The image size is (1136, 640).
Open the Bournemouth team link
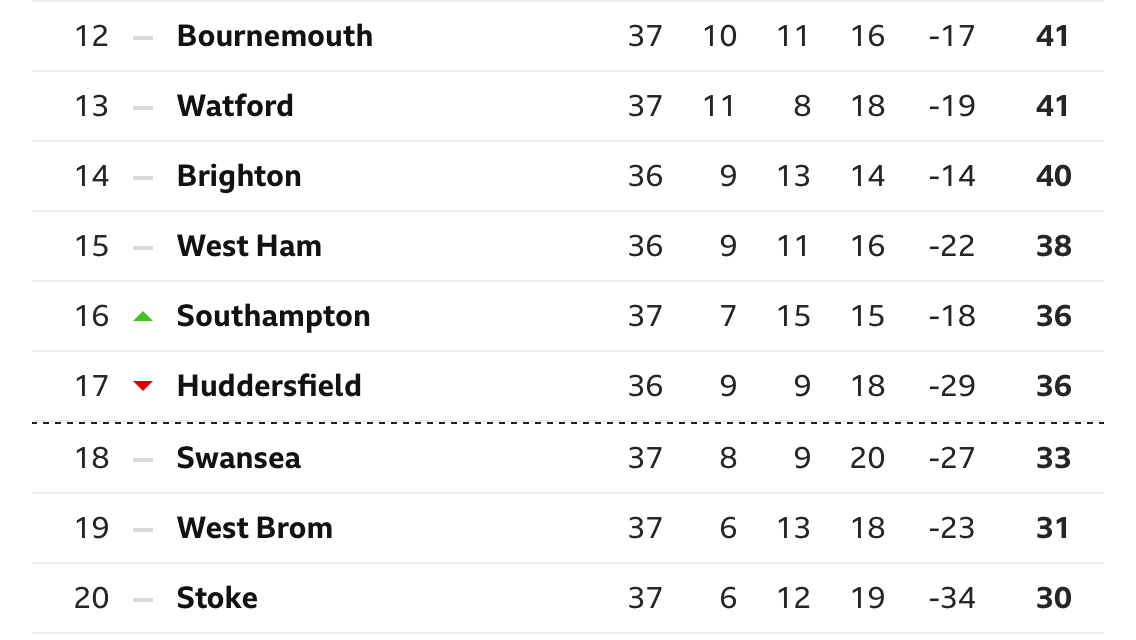pyautogui.click(x=275, y=36)
